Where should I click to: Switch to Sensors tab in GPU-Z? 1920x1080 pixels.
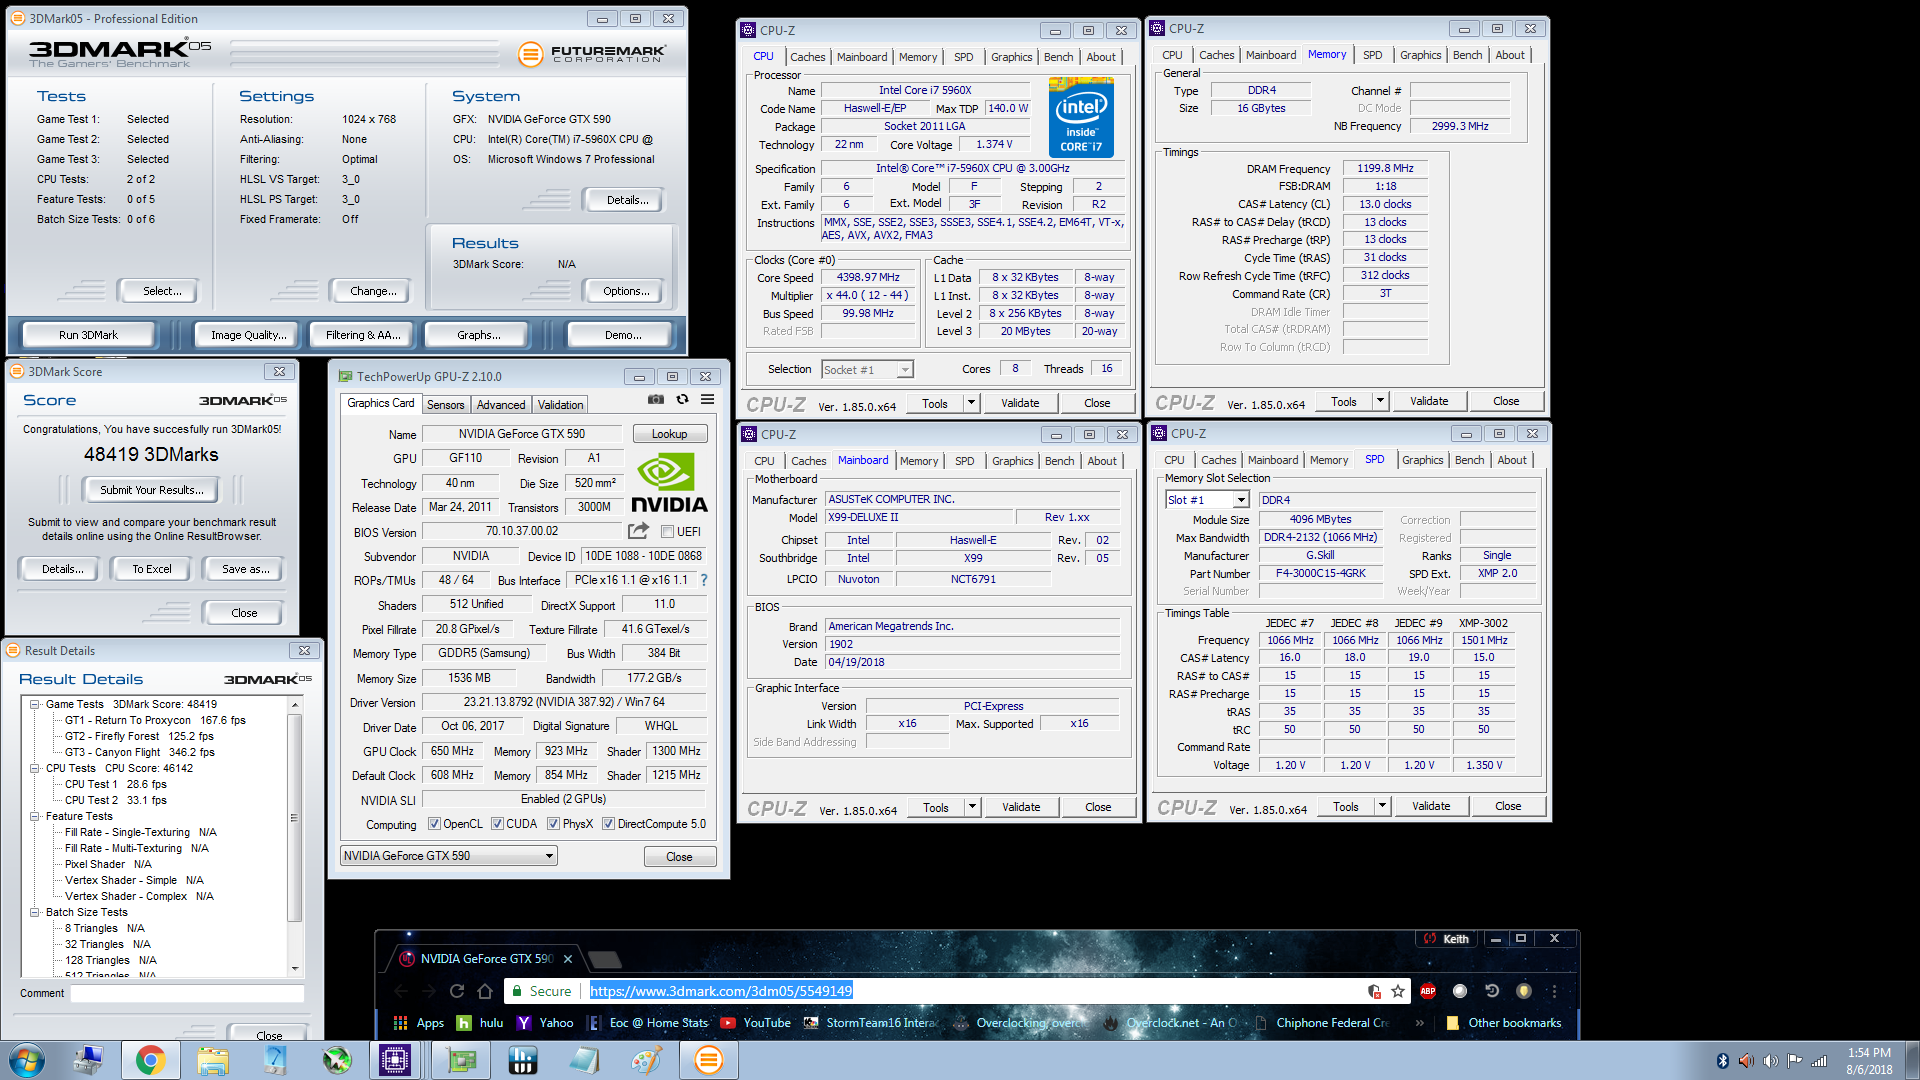(445, 405)
